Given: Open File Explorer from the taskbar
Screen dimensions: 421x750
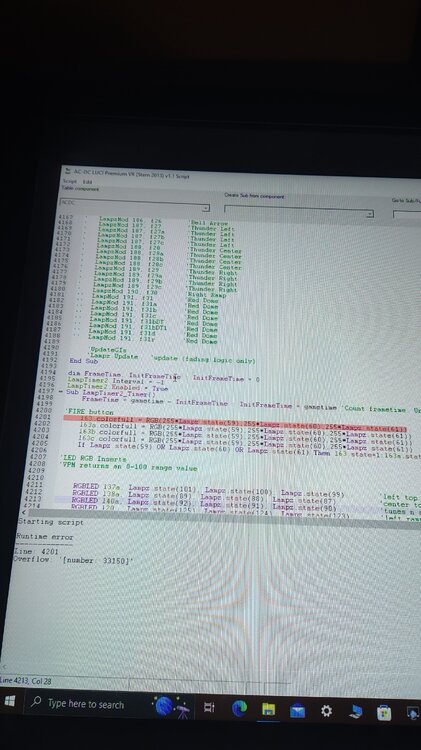Looking at the screenshot, I should coord(268,710).
